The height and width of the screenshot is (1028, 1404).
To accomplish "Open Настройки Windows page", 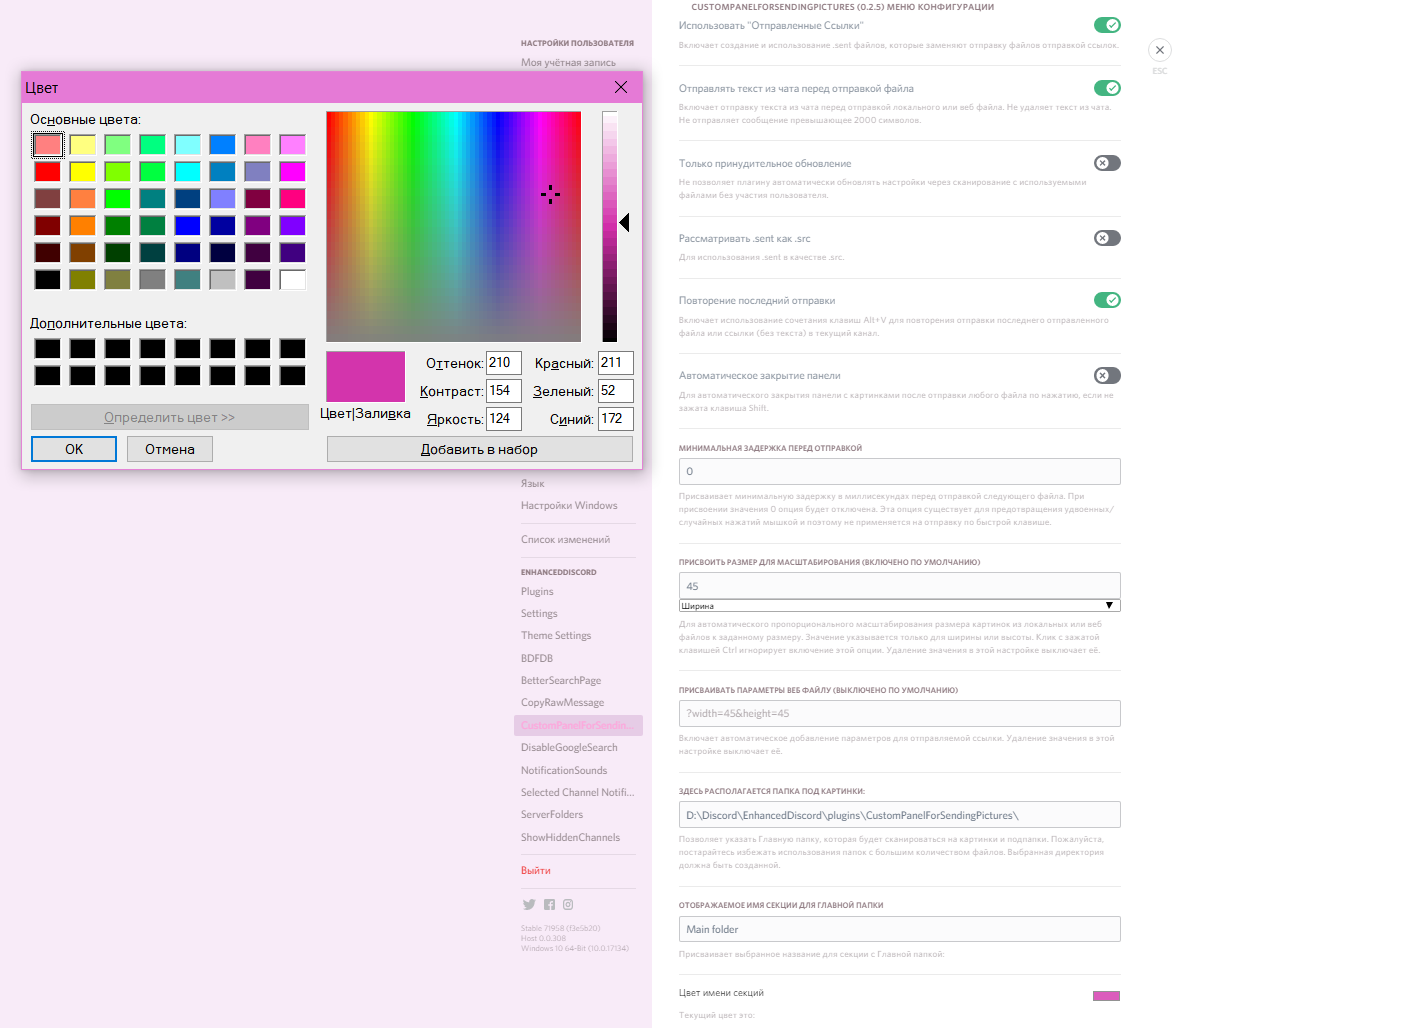I will tap(569, 505).
